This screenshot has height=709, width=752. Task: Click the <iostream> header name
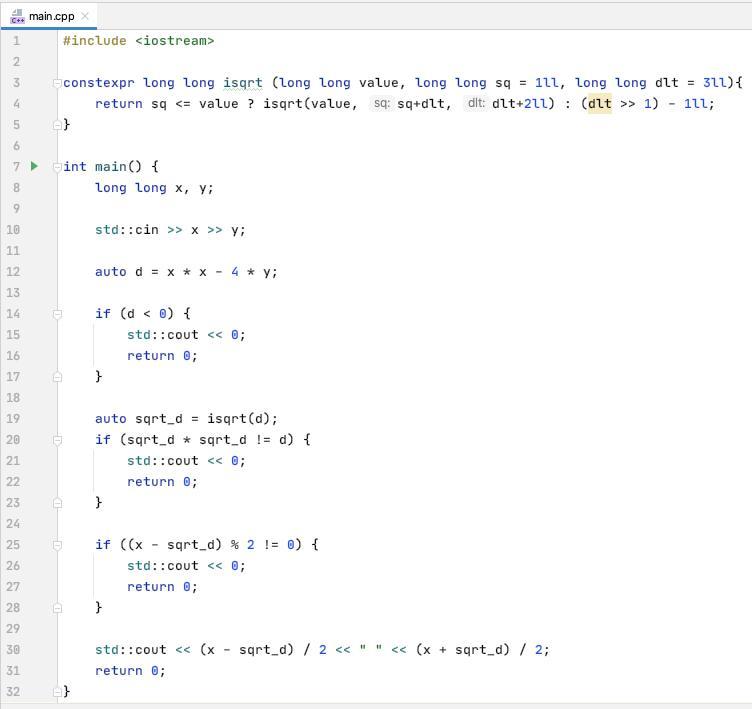point(175,41)
